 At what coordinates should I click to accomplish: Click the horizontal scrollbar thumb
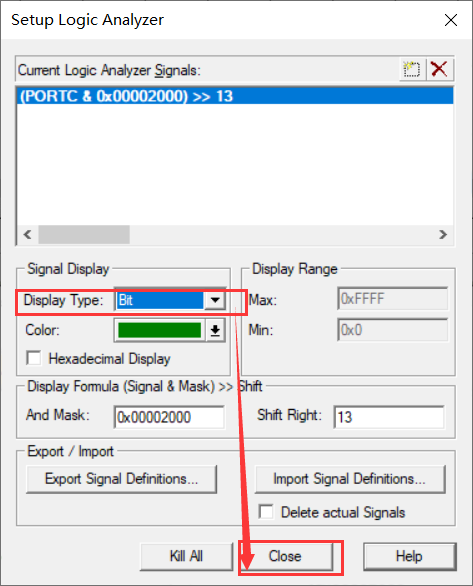point(84,235)
